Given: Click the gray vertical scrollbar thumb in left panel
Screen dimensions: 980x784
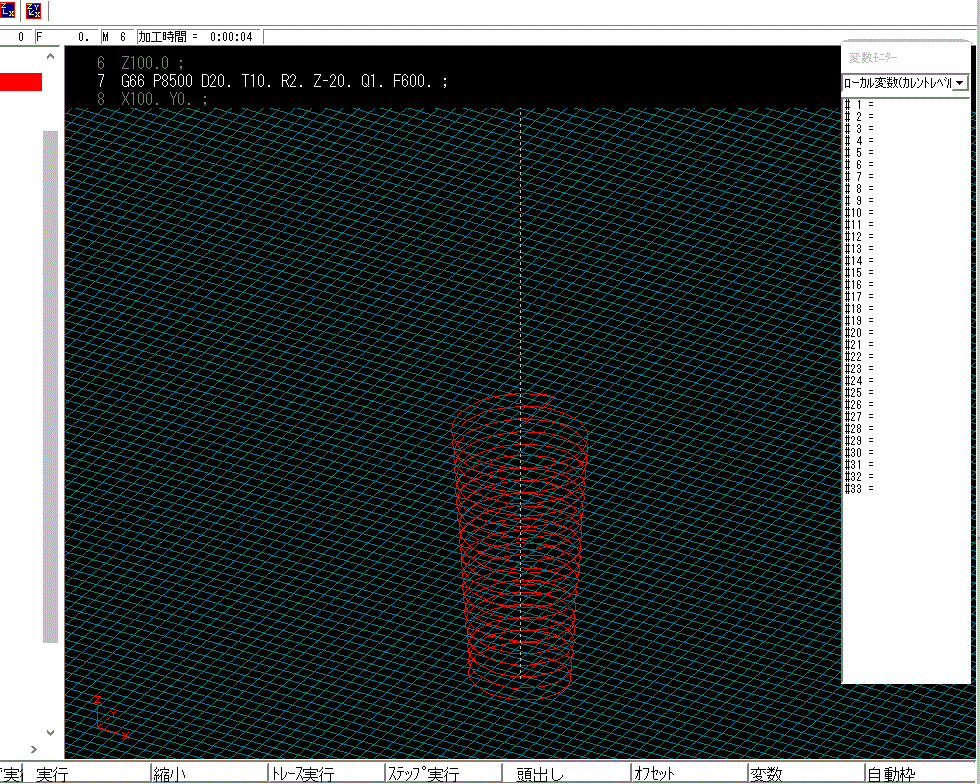Looking at the screenshot, I should (x=51, y=386).
